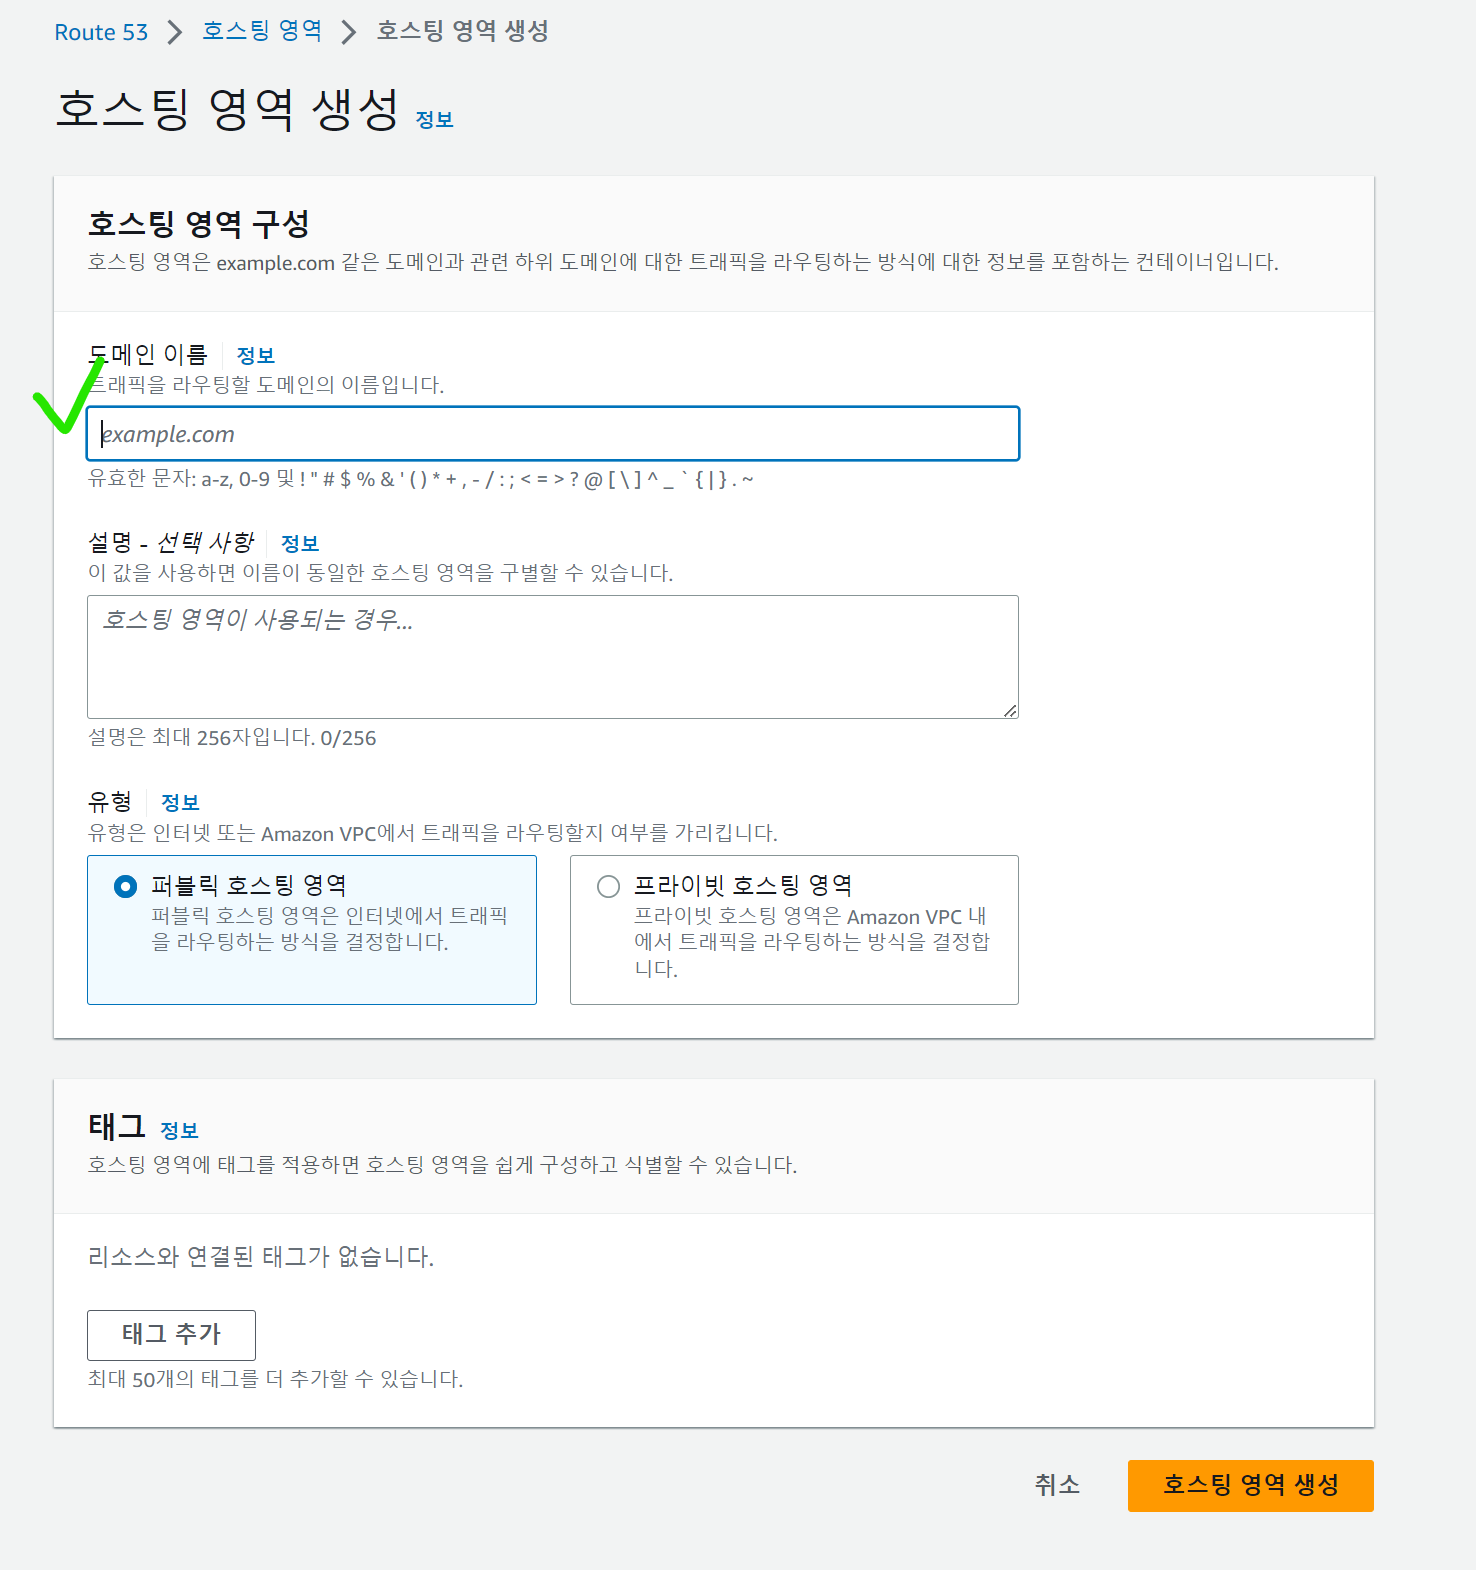
Task: Open the Route 53 breadcrumb link
Action: tap(101, 32)
